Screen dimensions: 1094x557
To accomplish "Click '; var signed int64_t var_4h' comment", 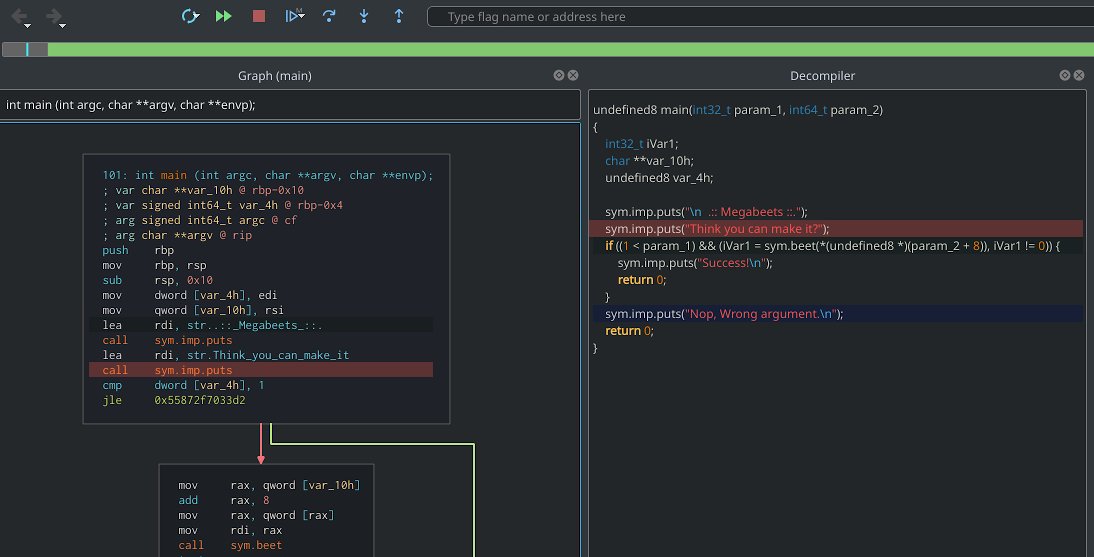I will point(223,205).
